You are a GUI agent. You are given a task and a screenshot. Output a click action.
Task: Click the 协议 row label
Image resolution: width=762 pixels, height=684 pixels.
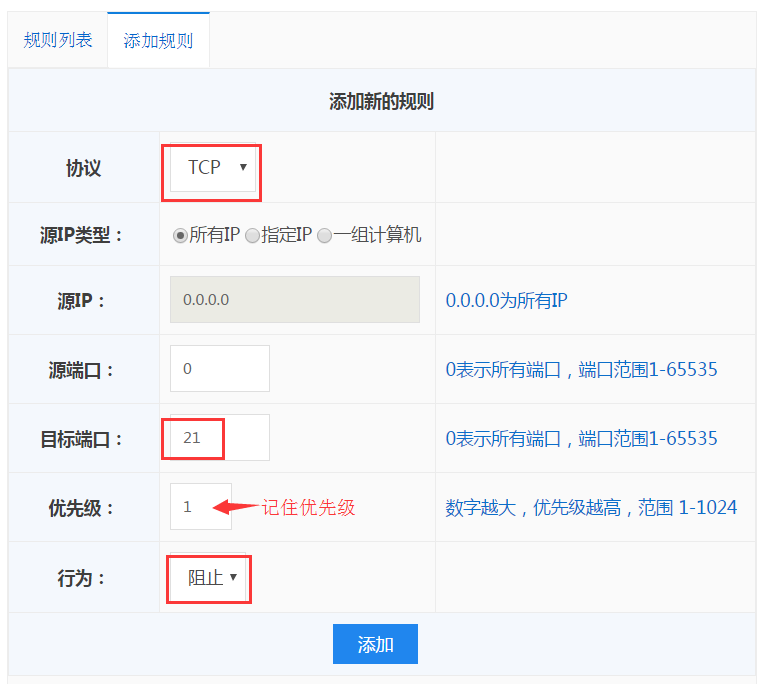(x=84, y=168)
